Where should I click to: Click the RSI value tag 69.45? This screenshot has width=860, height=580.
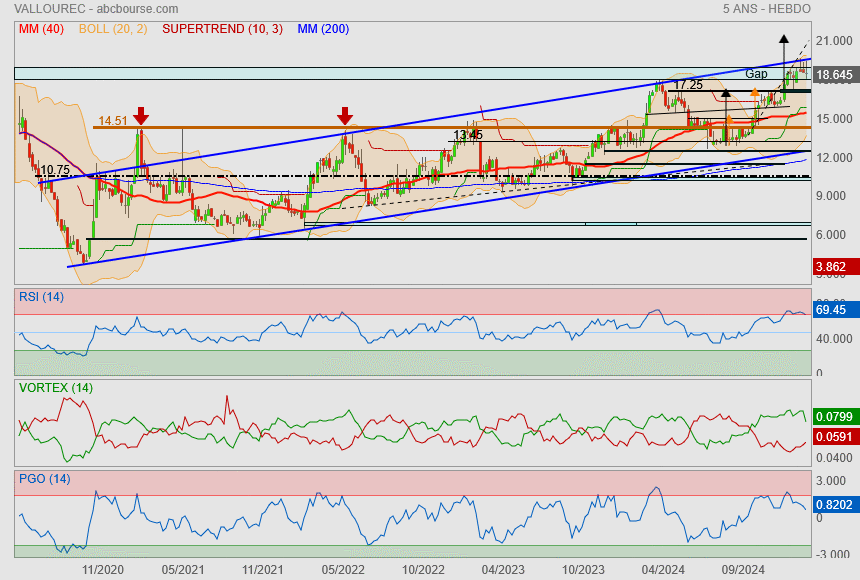(835, 309)
